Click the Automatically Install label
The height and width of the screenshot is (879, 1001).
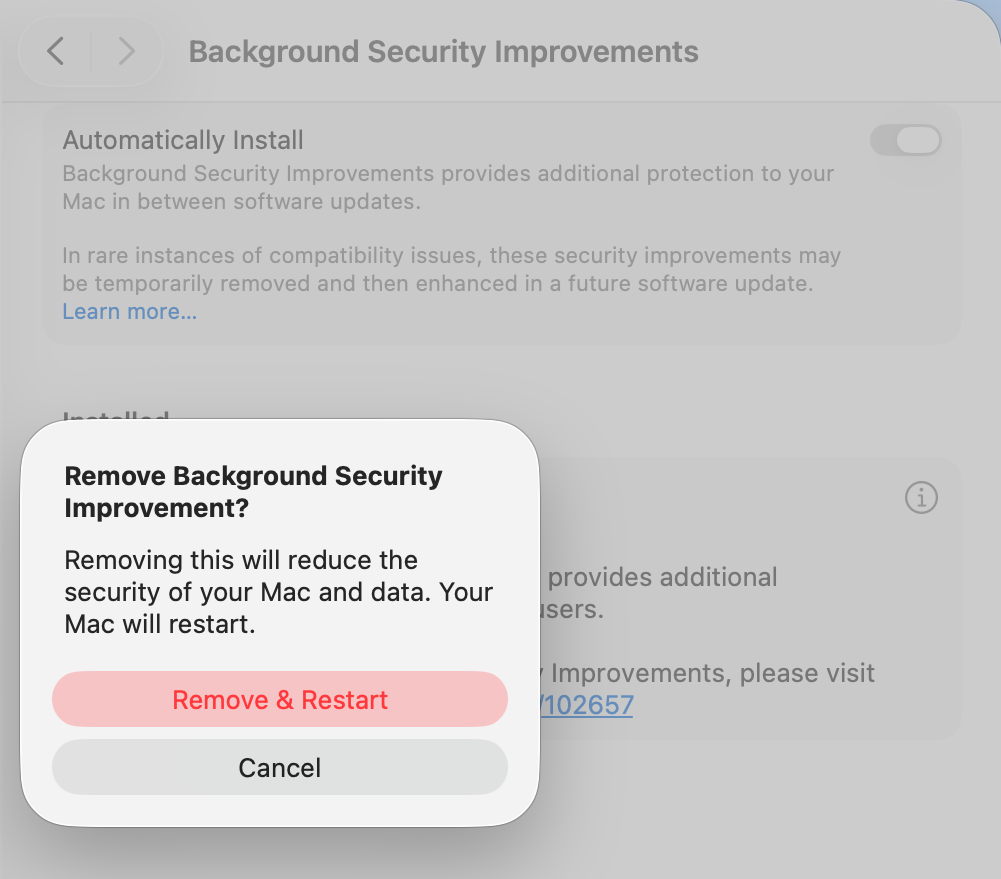[183, 140]
